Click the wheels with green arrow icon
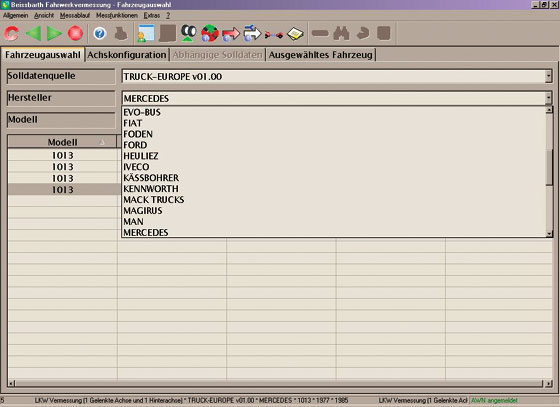560x407 pixels. (x=189, y=34)
